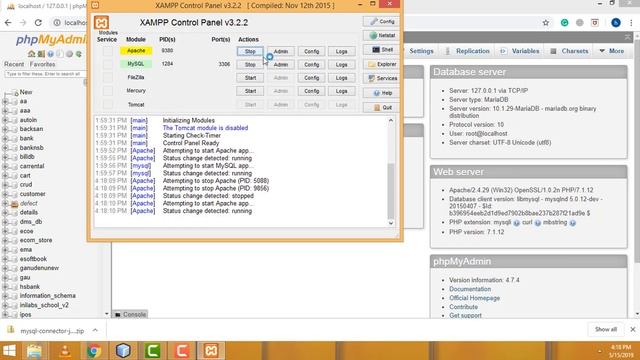The height and width of the screenshot is (360, 640).
Task: Open the VirtualBox cube icon on taskbar
Action: 123,351
